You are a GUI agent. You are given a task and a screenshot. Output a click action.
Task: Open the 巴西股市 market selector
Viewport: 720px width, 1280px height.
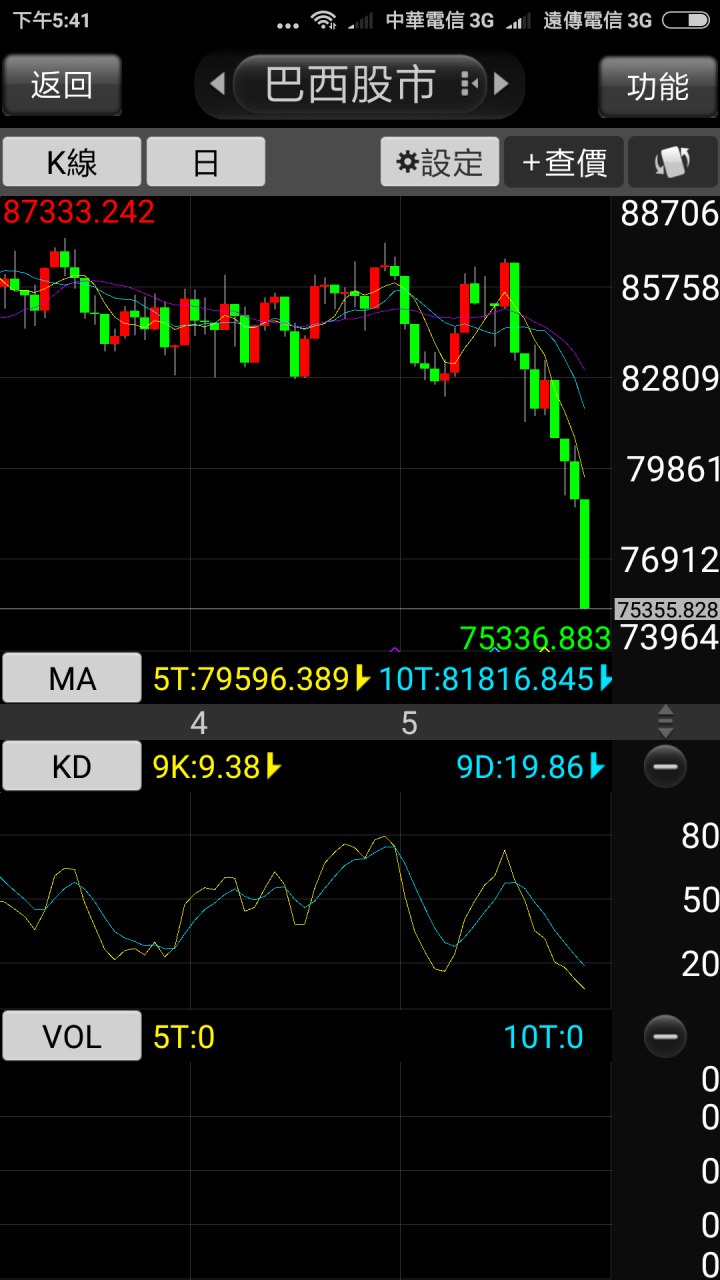click(360, 84)
